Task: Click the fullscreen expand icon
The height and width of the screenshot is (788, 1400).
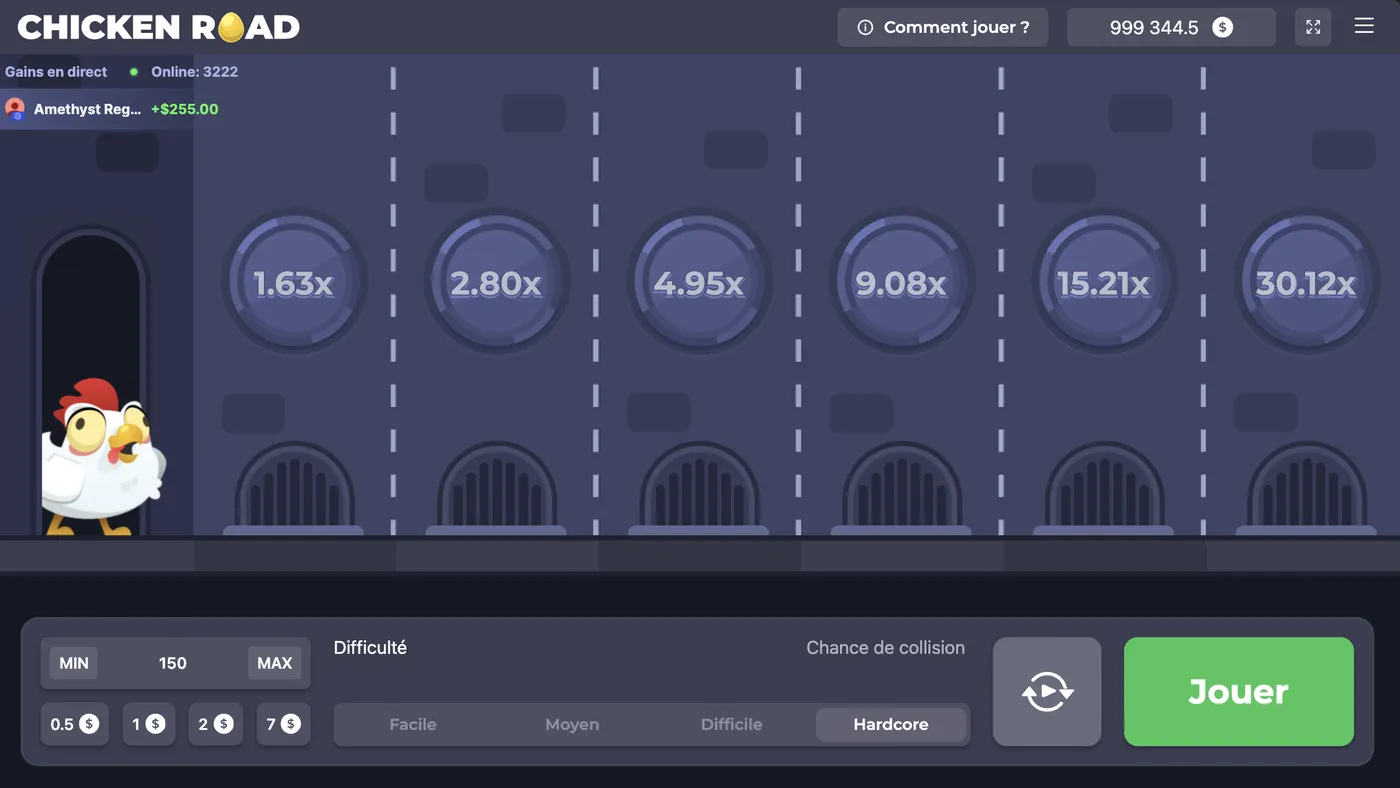Action: [x=1313, y=26]
